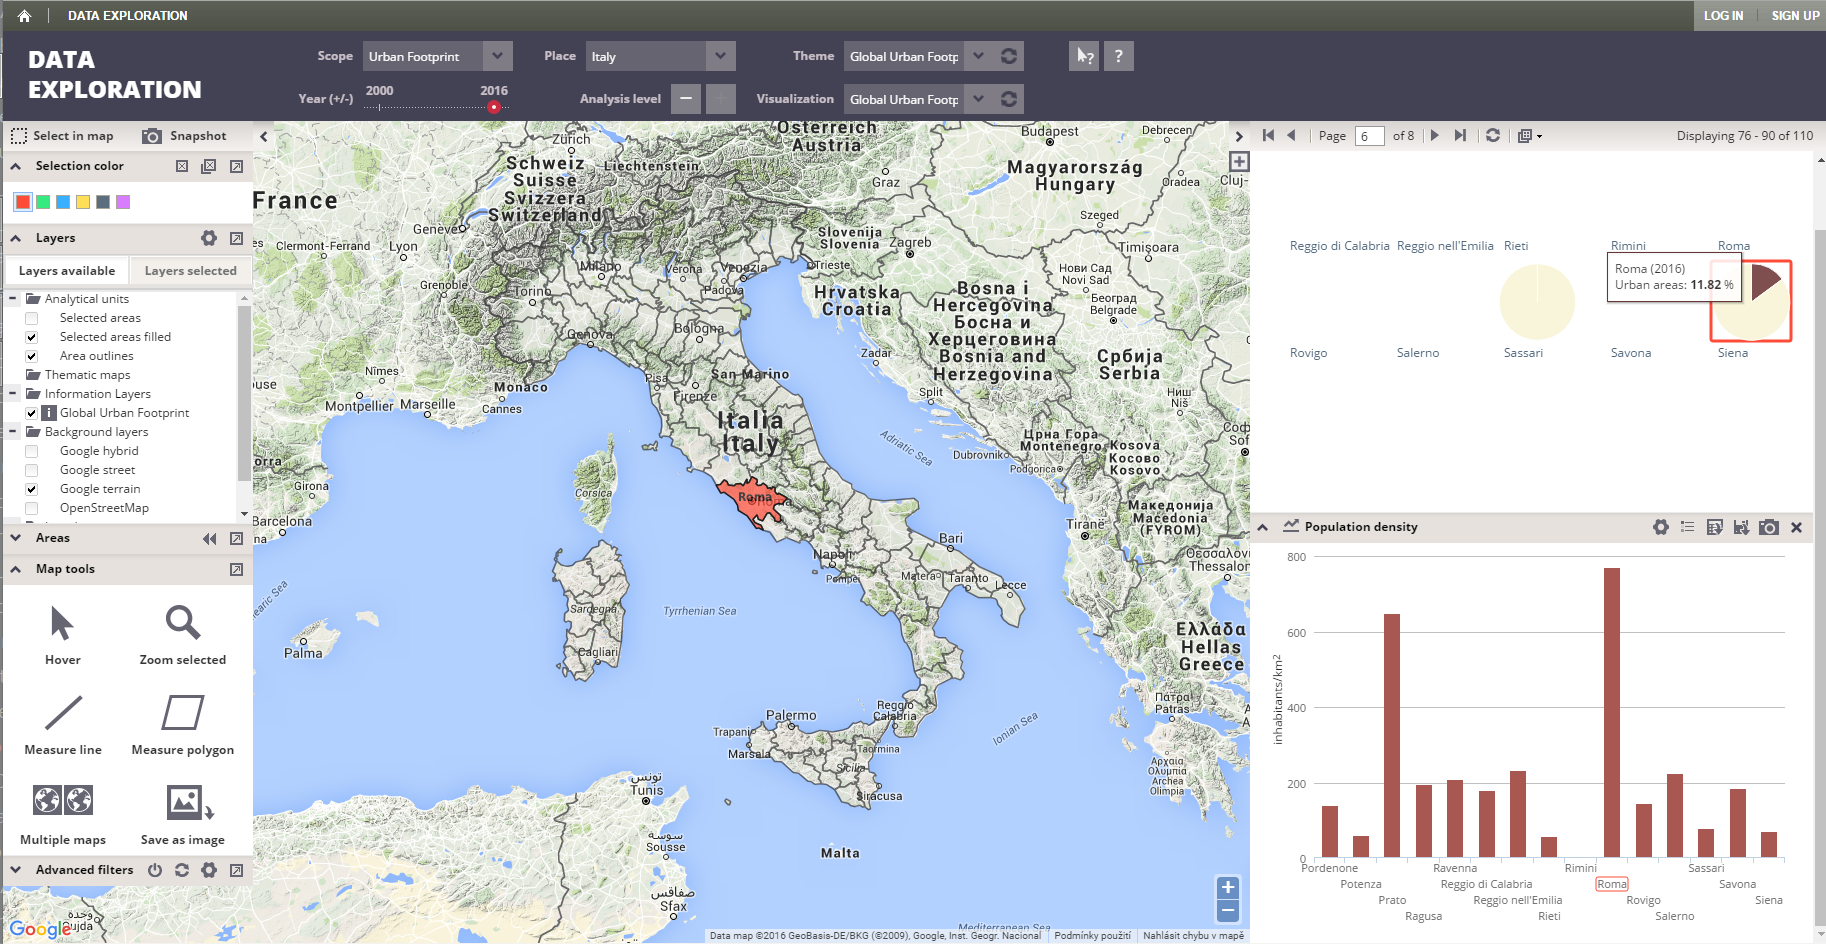
Task: Open Advanced filters settings gear
Action: click(209, 870)
